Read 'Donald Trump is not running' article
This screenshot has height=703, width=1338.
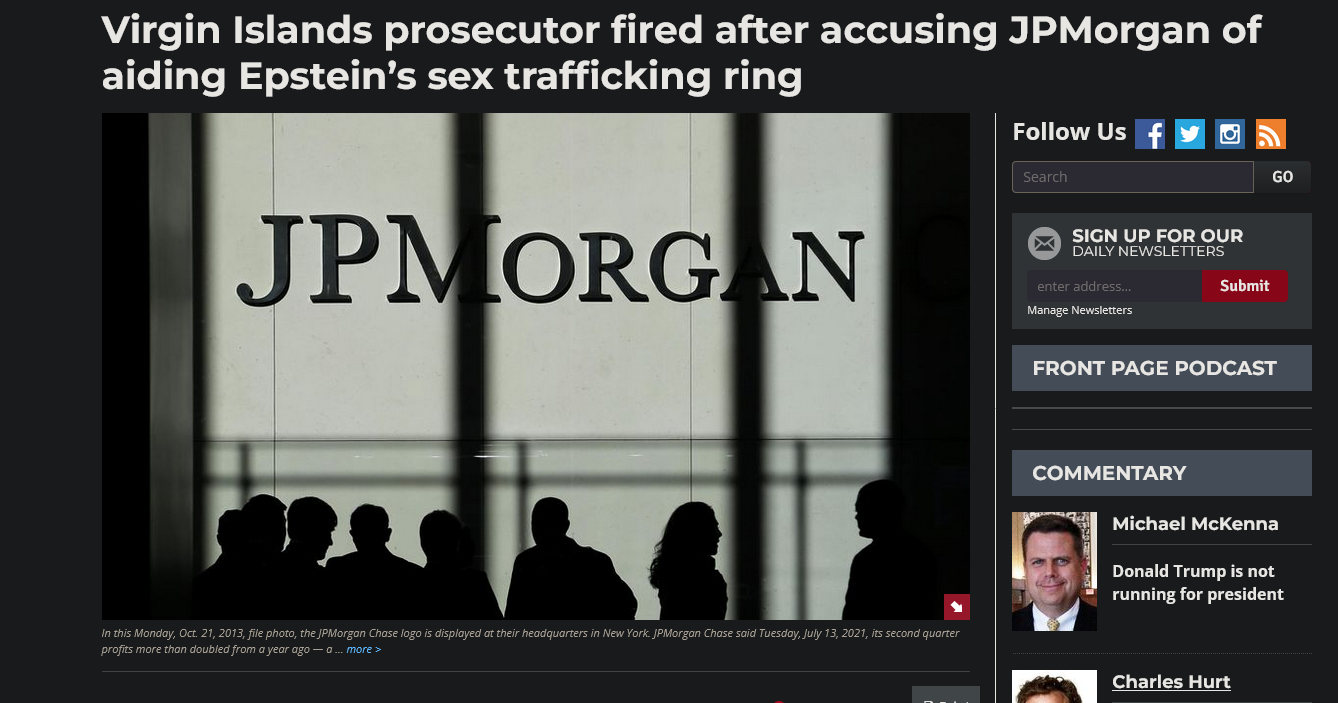point(1198,583)
